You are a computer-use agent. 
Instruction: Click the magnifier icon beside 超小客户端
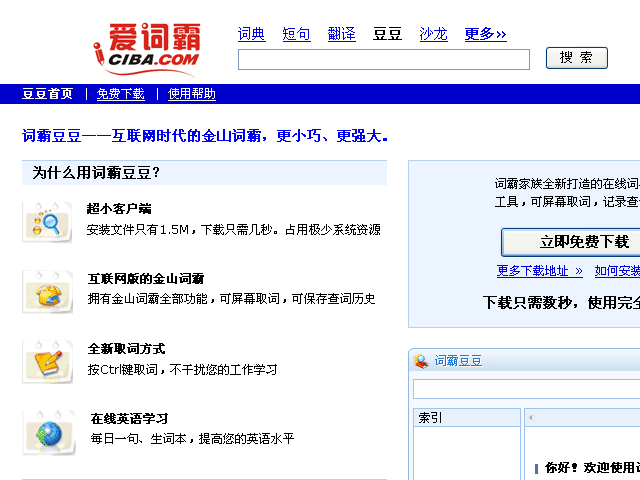47,222
